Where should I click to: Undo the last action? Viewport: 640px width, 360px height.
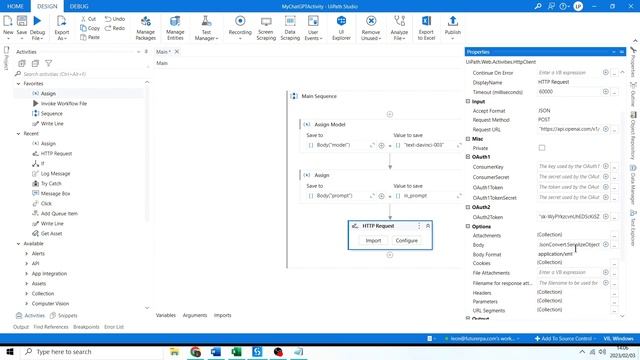coord(115,19)
